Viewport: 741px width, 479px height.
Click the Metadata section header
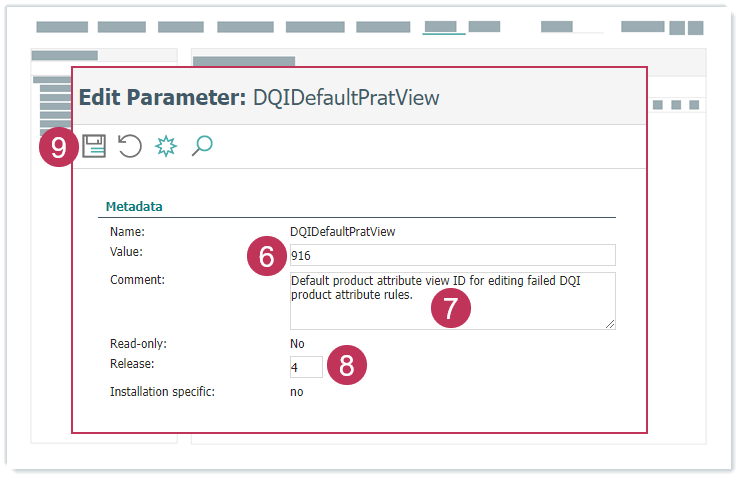click(x=134, y=207)
